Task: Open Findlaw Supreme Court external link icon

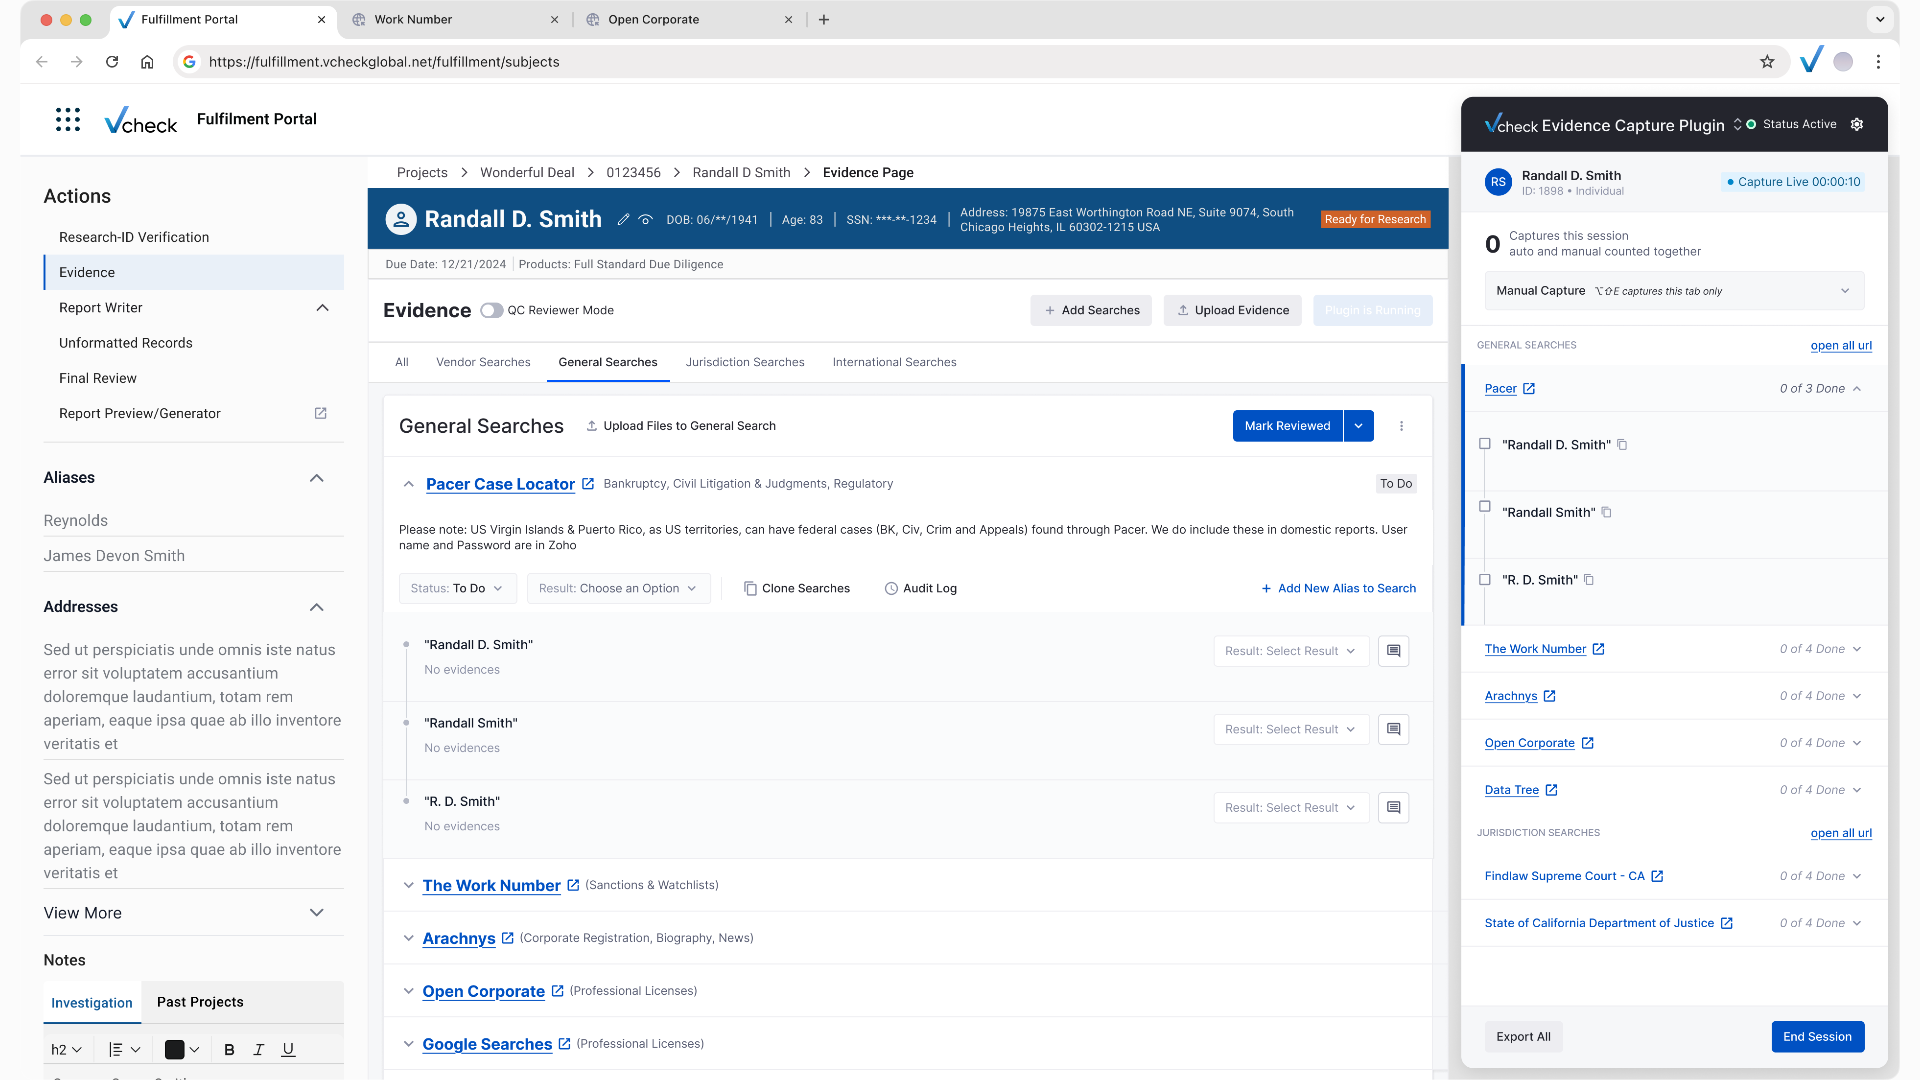Action: click(x=1657, y=876)
